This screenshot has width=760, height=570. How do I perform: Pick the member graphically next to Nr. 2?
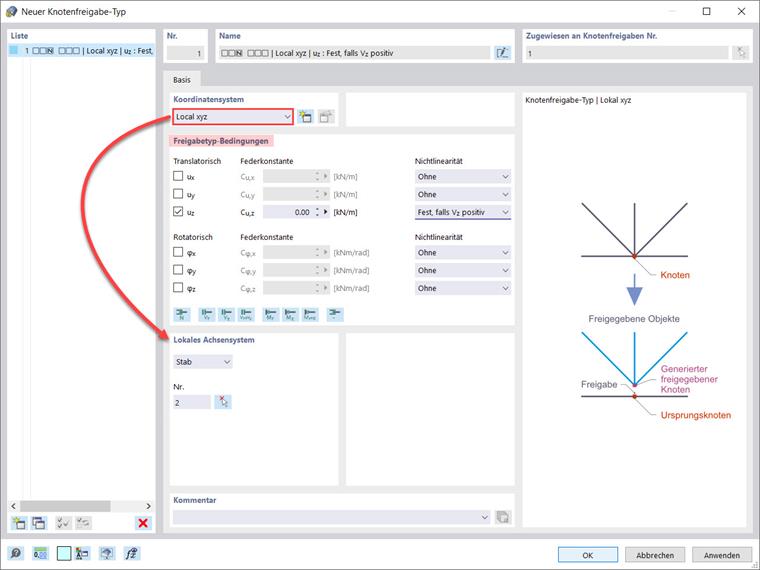point(223,402)
